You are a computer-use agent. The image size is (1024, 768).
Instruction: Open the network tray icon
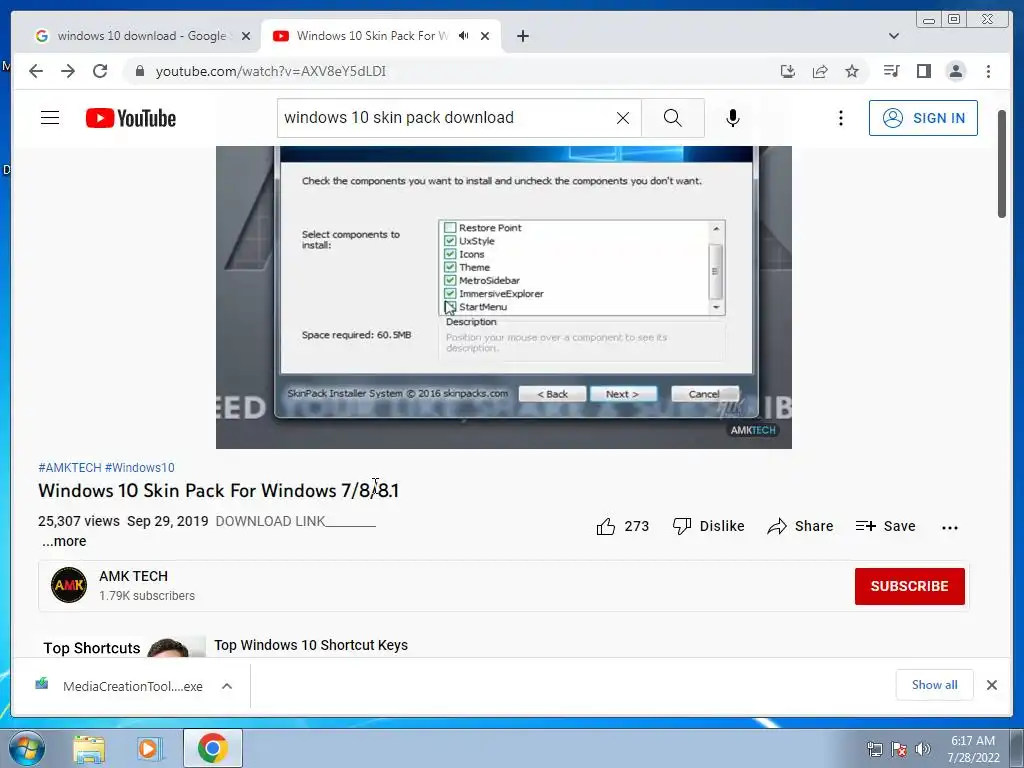[874, 749]
